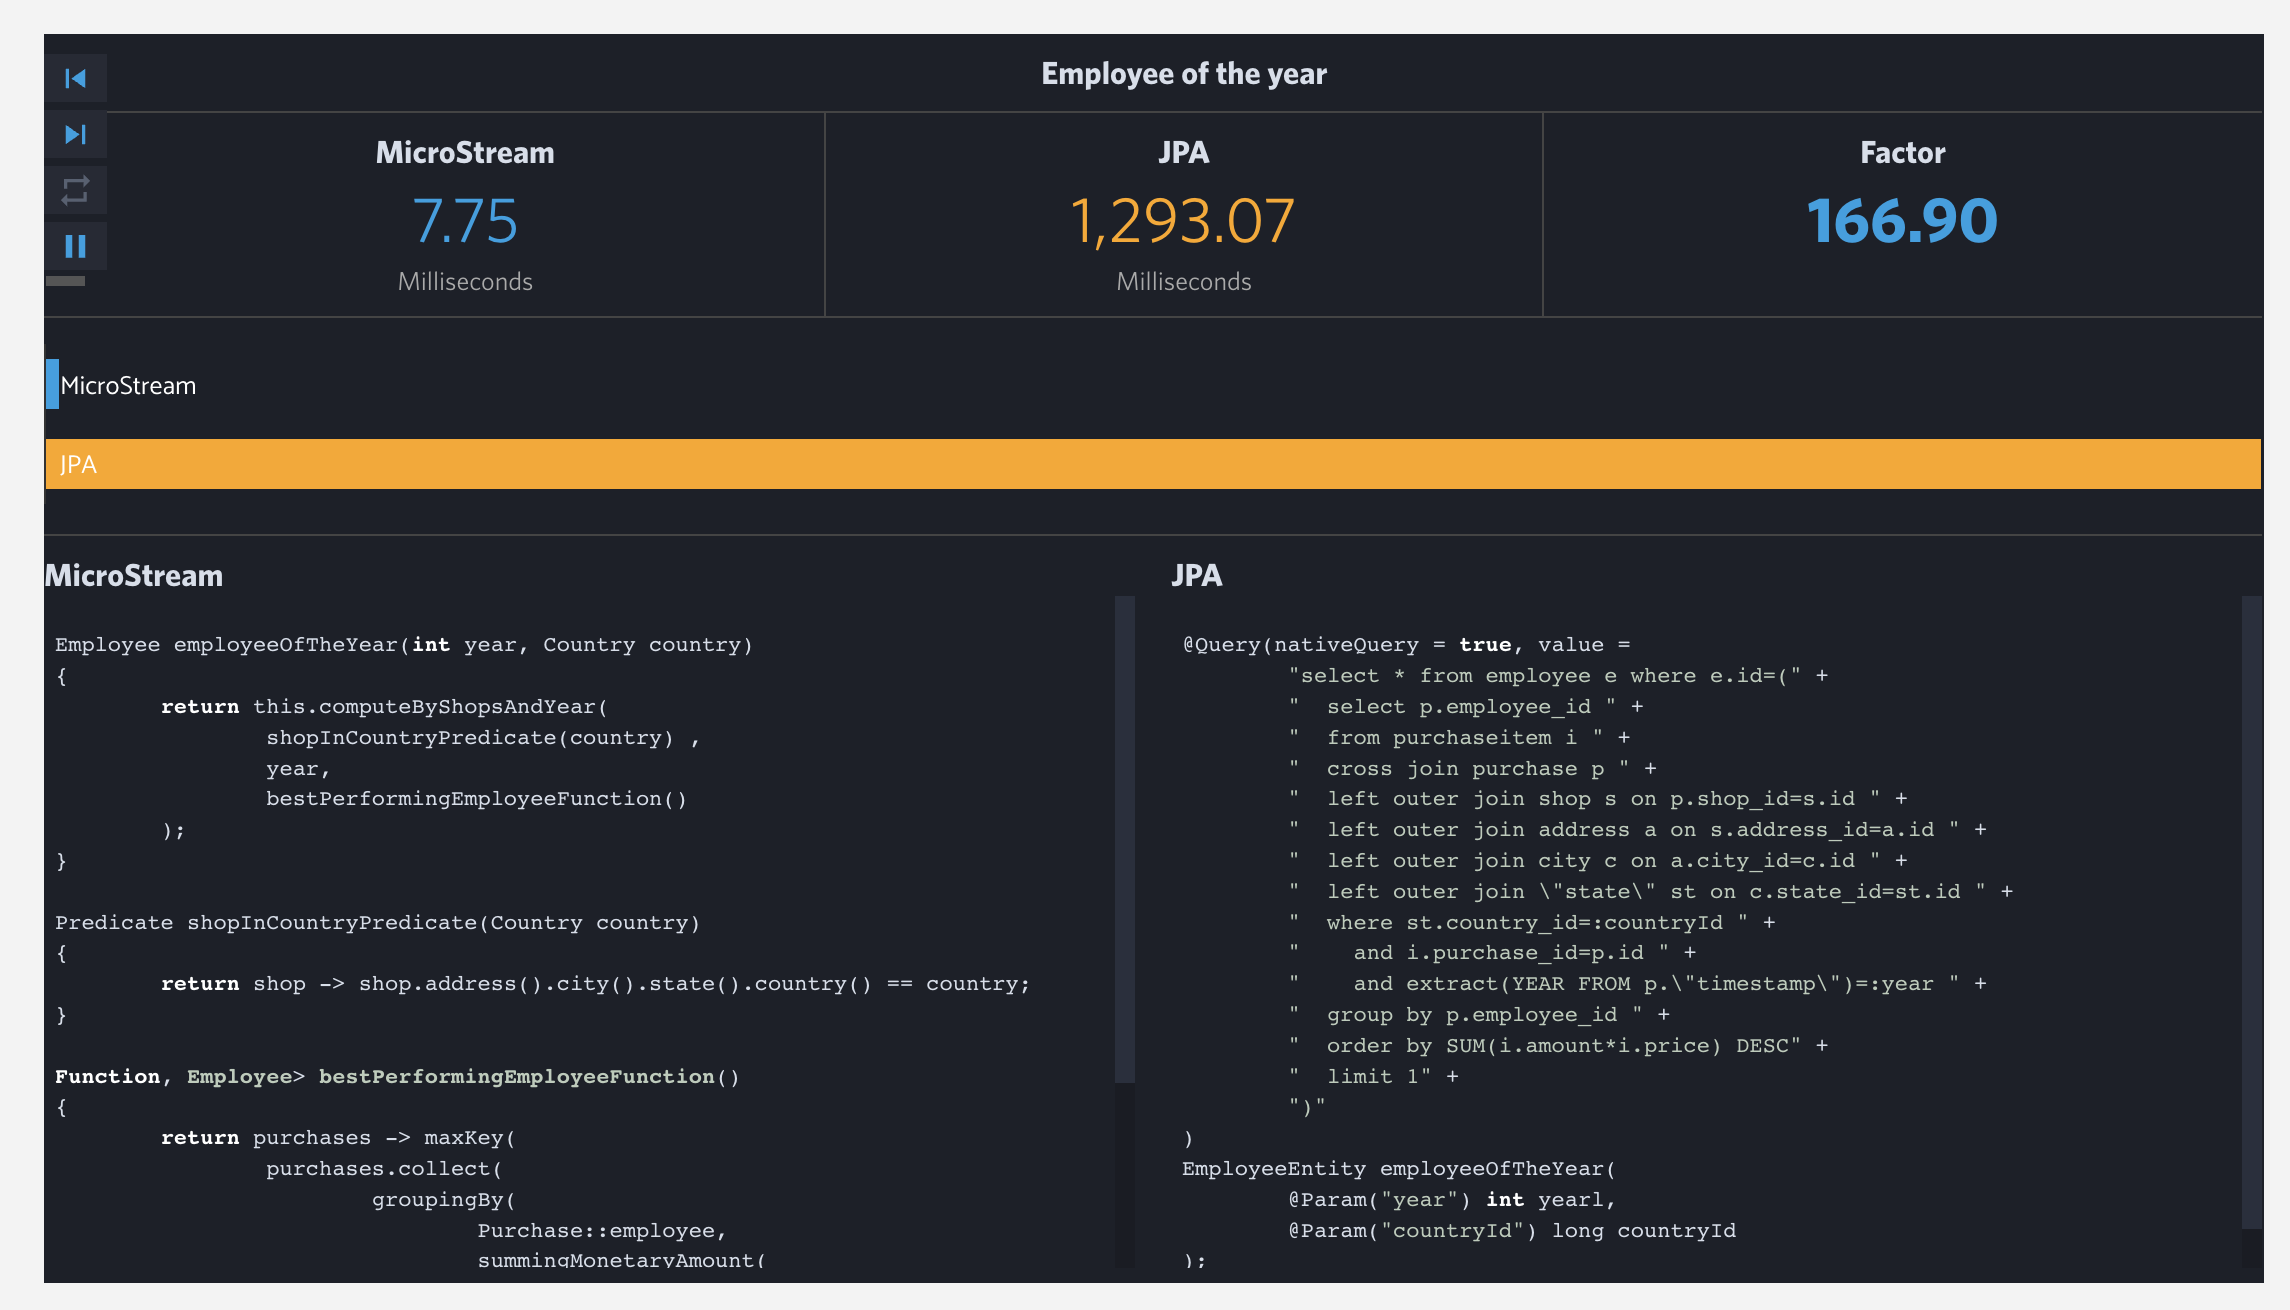
Task: Click the blue MicroStream chart bar
Action: (52, 384)
